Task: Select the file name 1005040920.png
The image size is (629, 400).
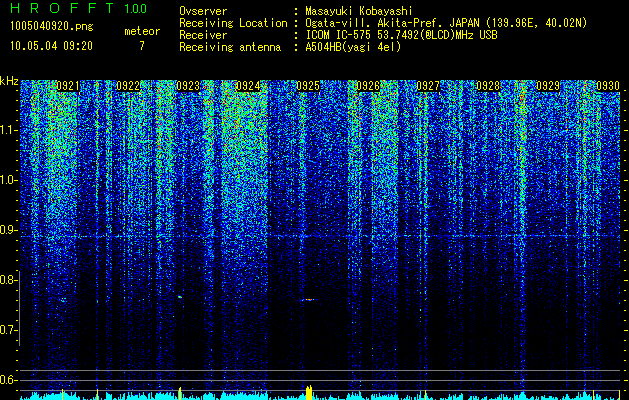Action: (x=52, y=27)
